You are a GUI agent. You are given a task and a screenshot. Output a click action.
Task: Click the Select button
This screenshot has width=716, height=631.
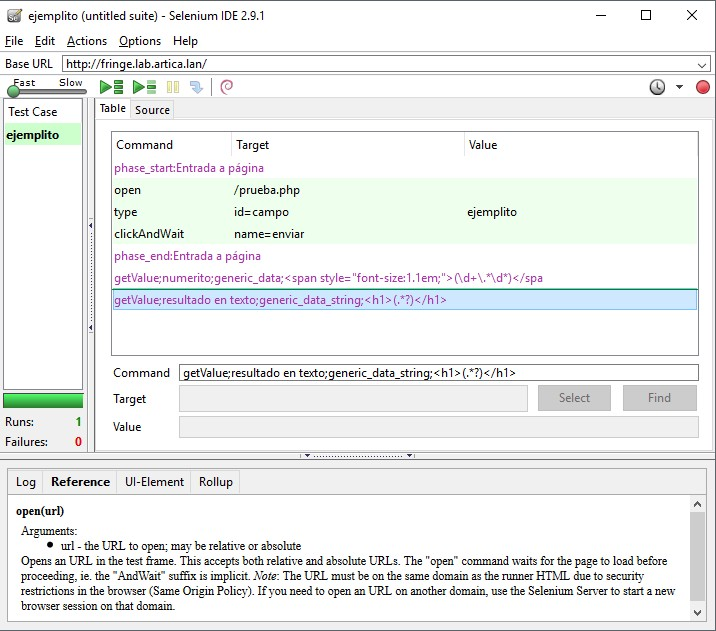[574, 398]
